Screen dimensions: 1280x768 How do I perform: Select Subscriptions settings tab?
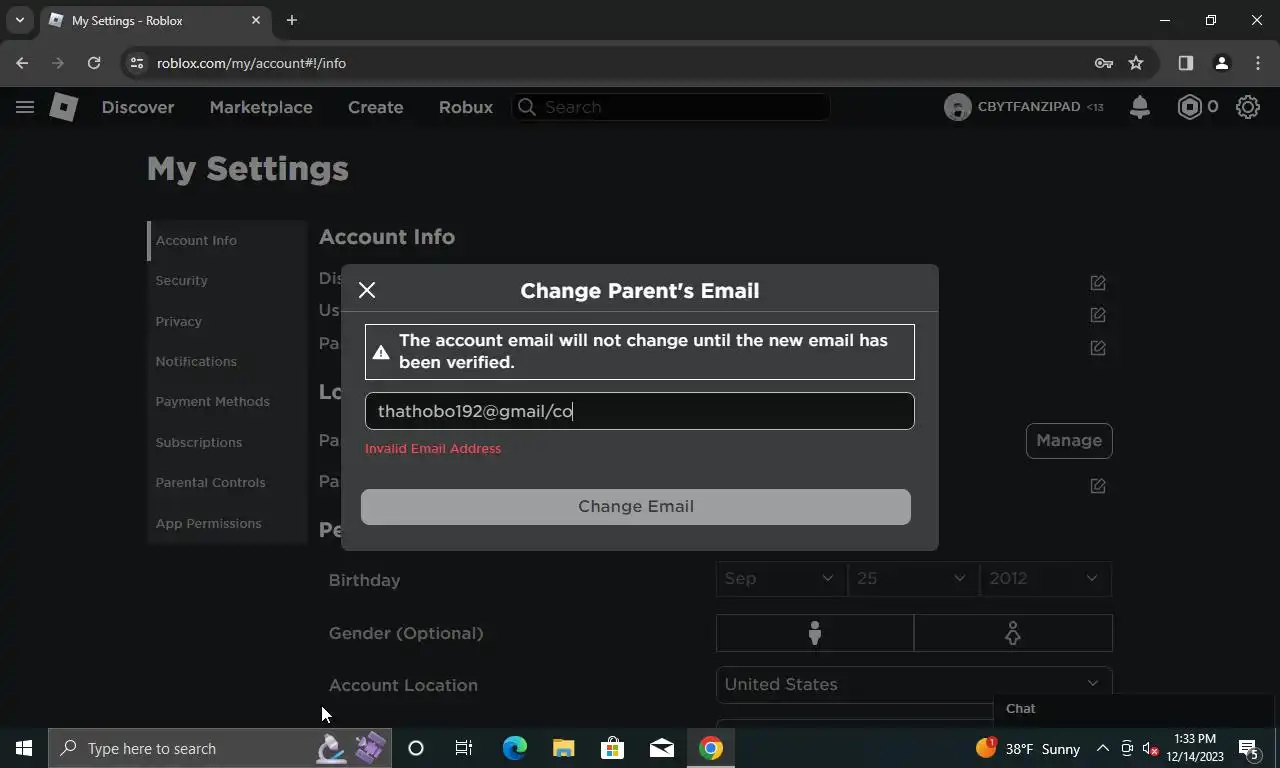tap(227, 442)
